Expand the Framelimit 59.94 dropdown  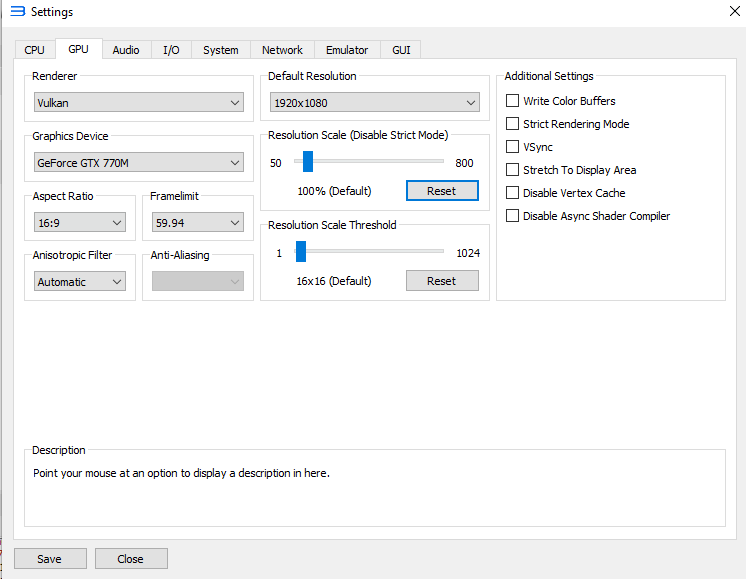pyautogui.click(x=197, y=223)
